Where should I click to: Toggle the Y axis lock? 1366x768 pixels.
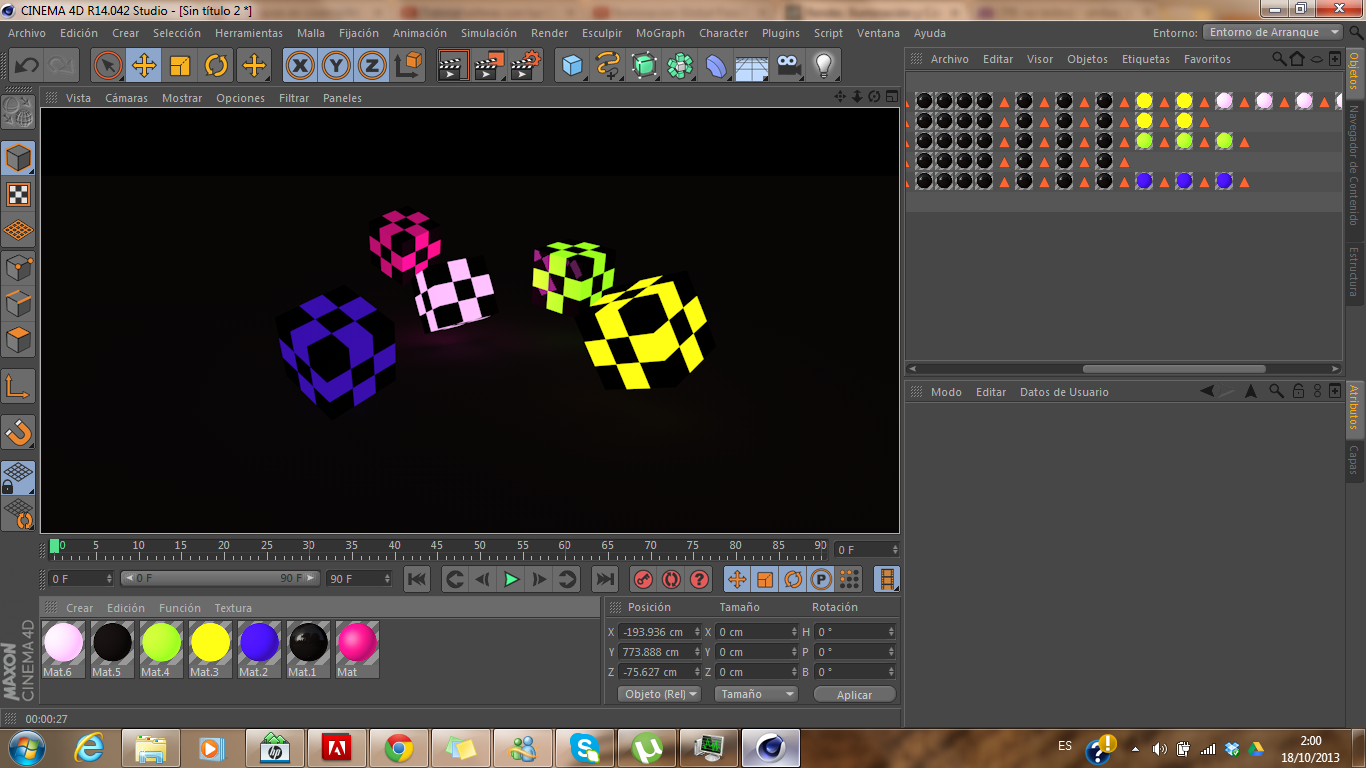point(336,66)
